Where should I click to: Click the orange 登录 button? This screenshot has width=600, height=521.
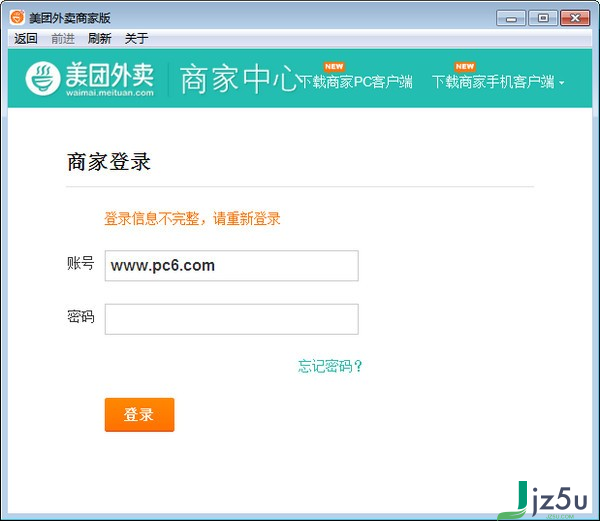coord(139,415)
